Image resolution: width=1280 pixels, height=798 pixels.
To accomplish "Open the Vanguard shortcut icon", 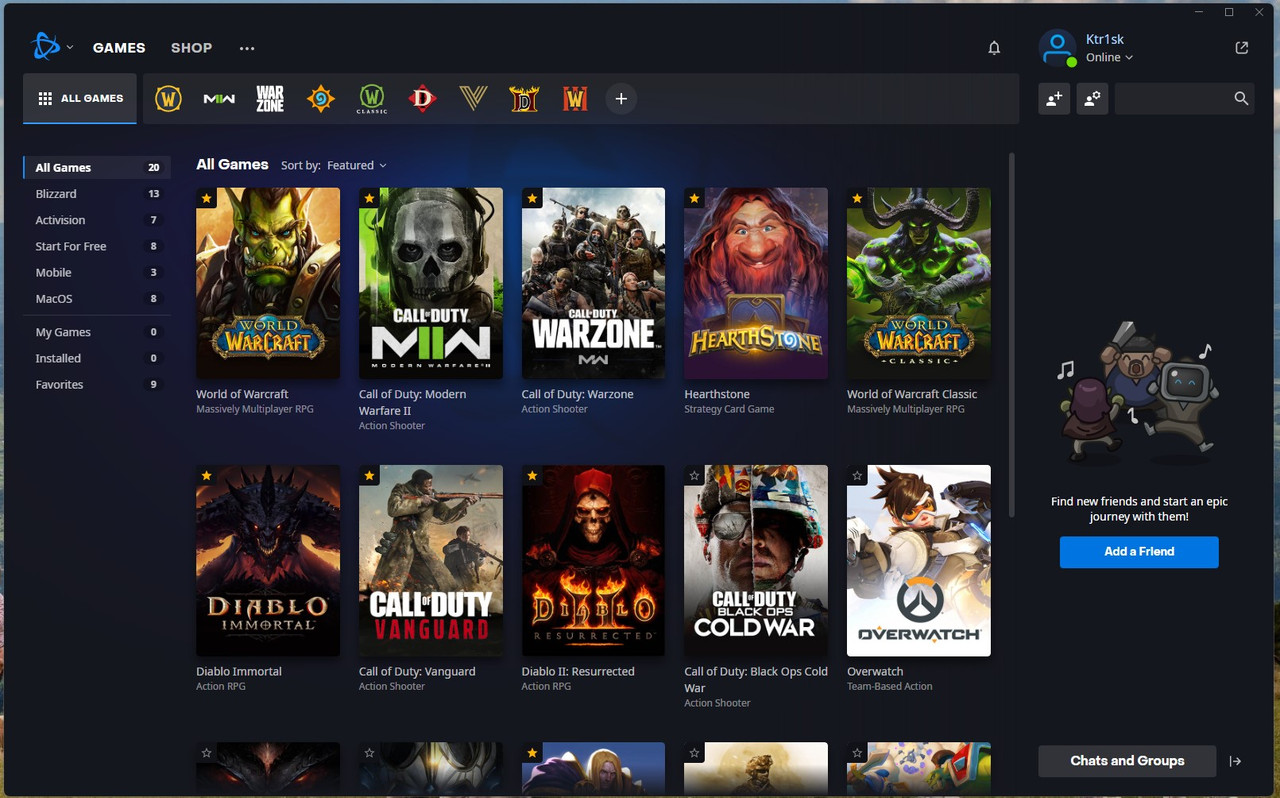I will [x=473, y=98].
